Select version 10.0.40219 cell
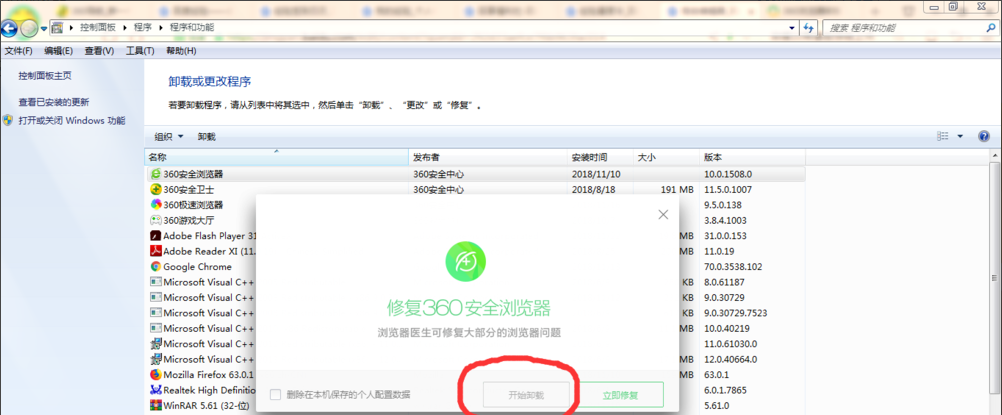 [728, 328]
